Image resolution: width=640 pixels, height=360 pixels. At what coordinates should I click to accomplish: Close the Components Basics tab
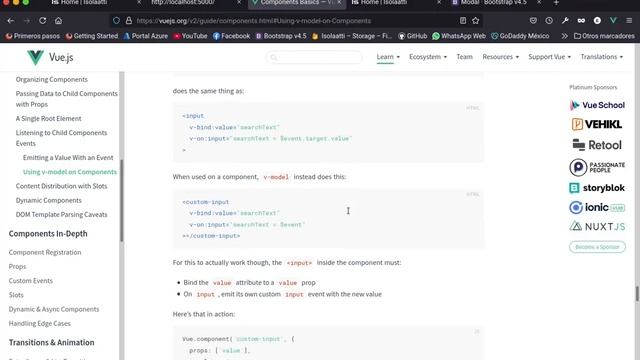[x=339, y=3]
